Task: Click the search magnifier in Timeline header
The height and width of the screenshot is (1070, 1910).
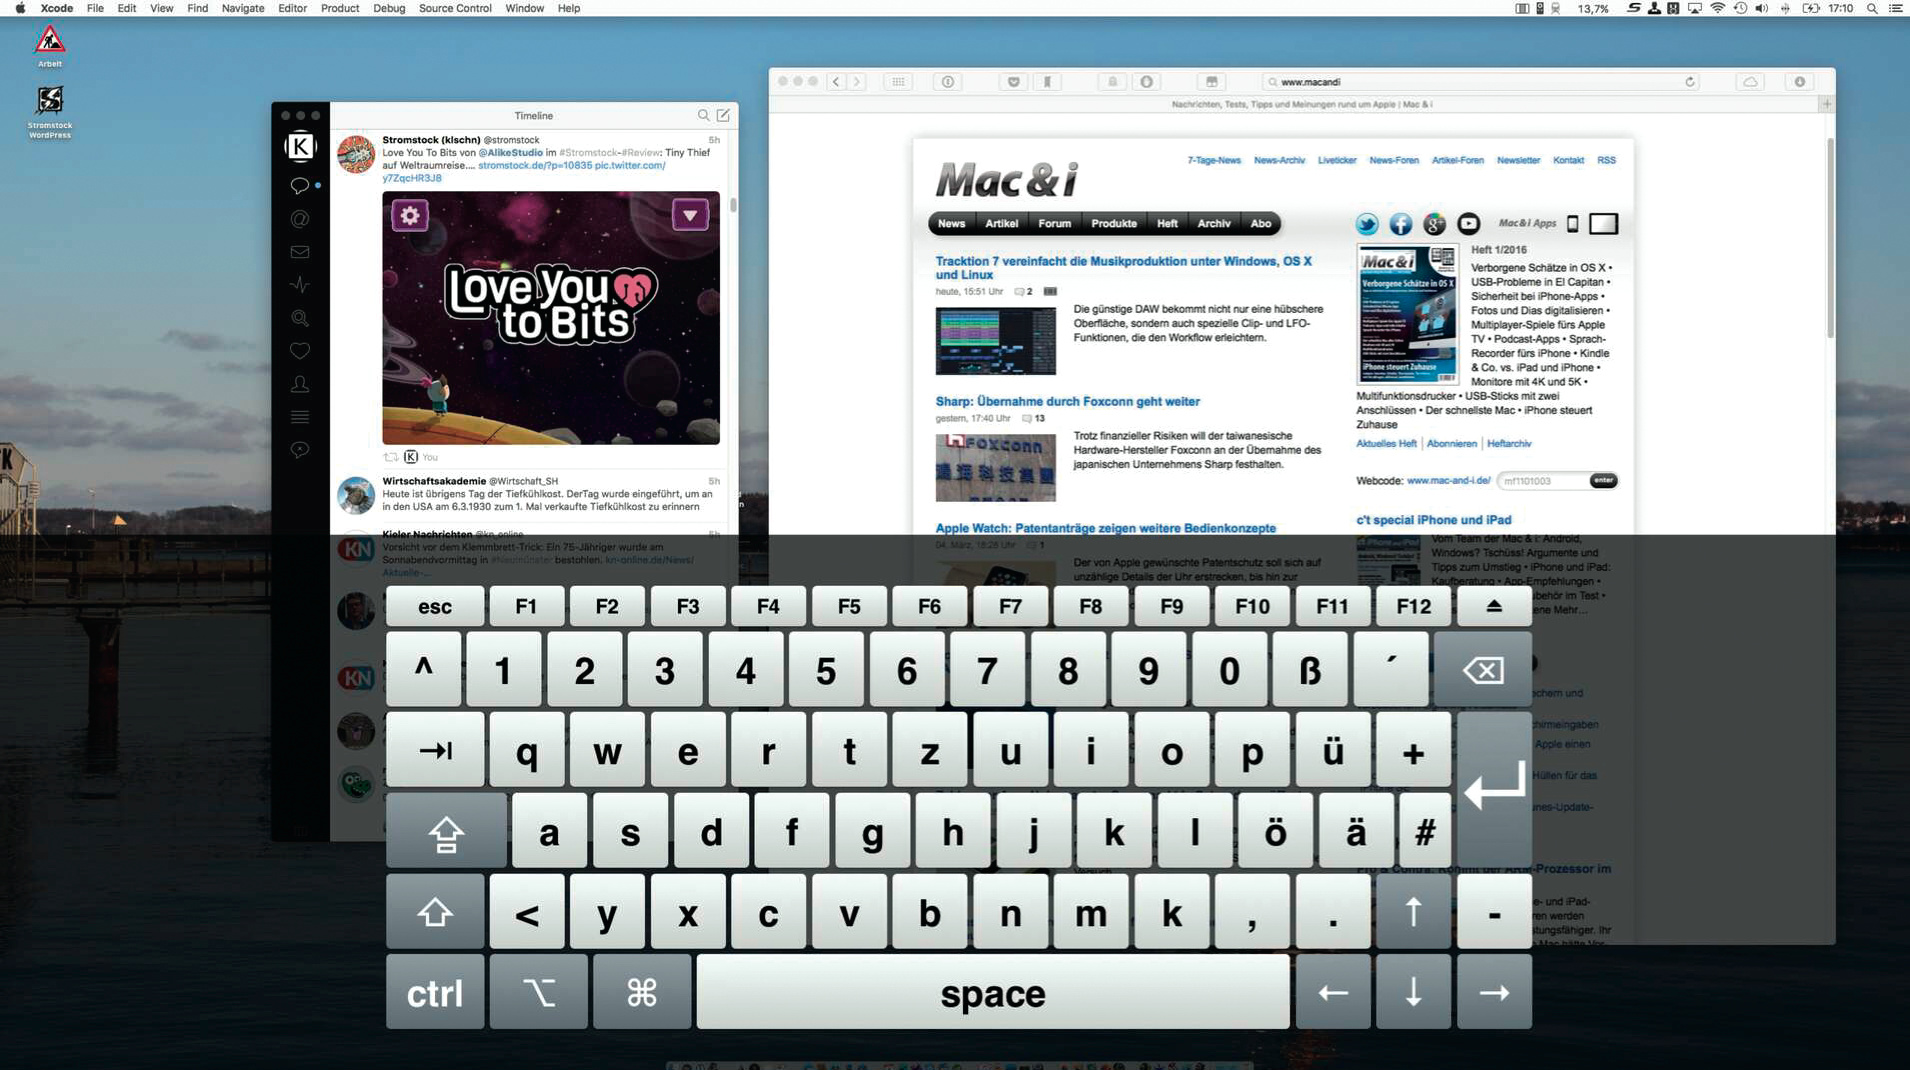Action: coord(703,116)
